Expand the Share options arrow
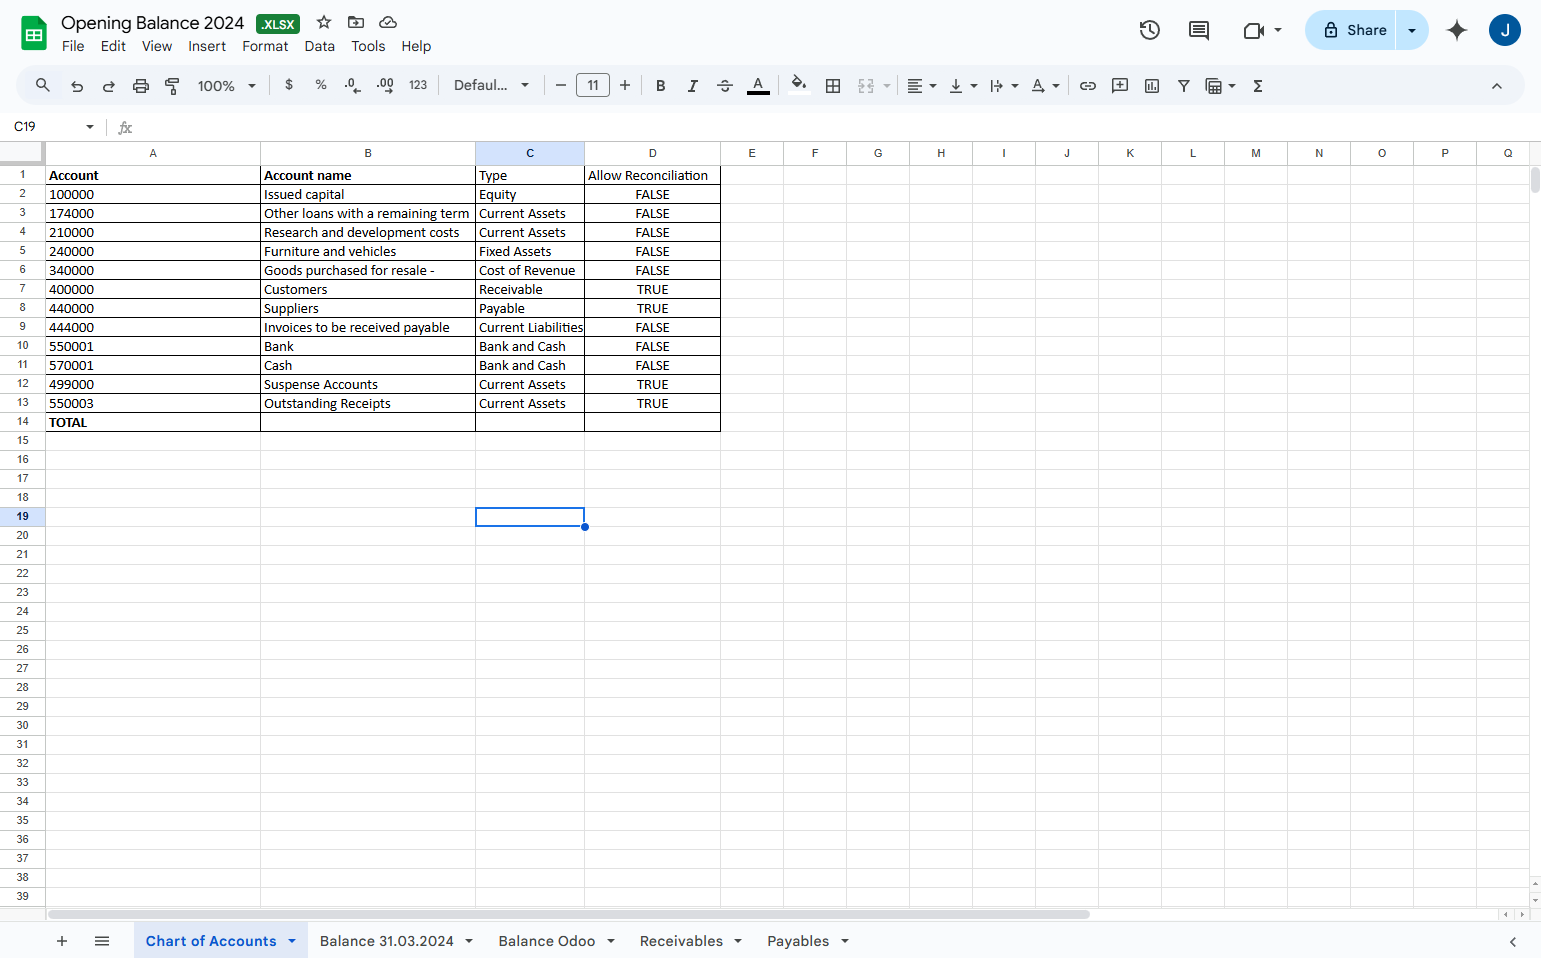 [1412, 30]
